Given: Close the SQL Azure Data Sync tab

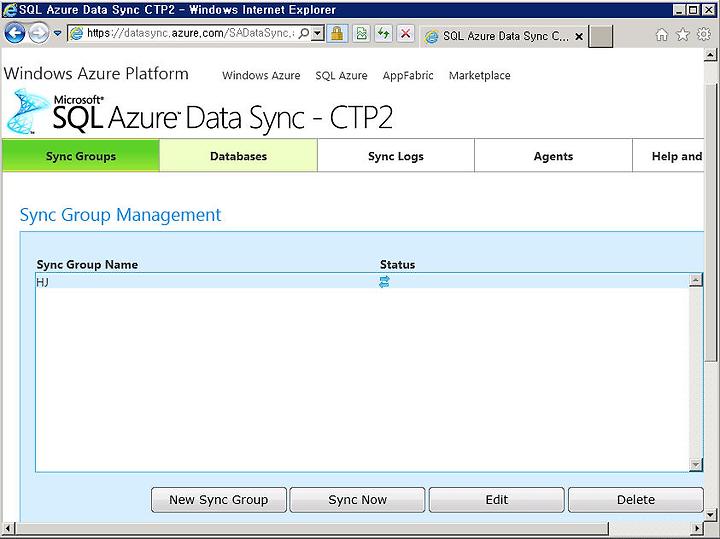Looking at the screenshot, I should coord(579,36).
